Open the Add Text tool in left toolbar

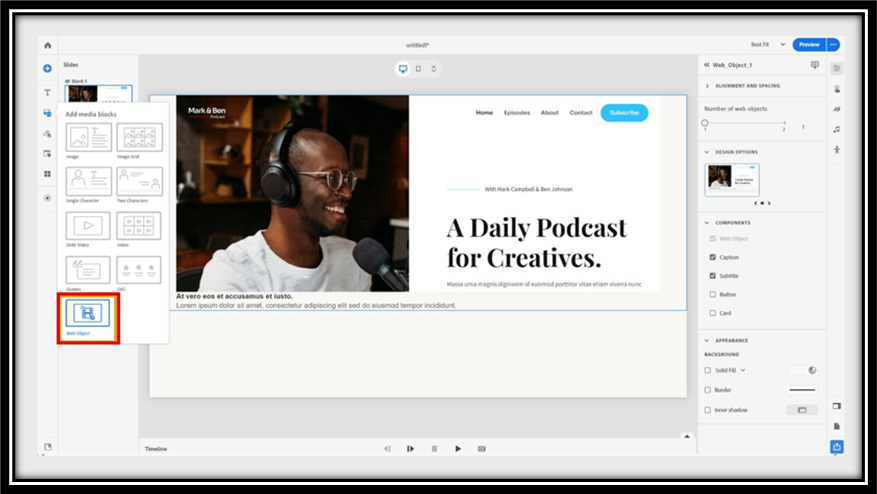pos(47,92)
